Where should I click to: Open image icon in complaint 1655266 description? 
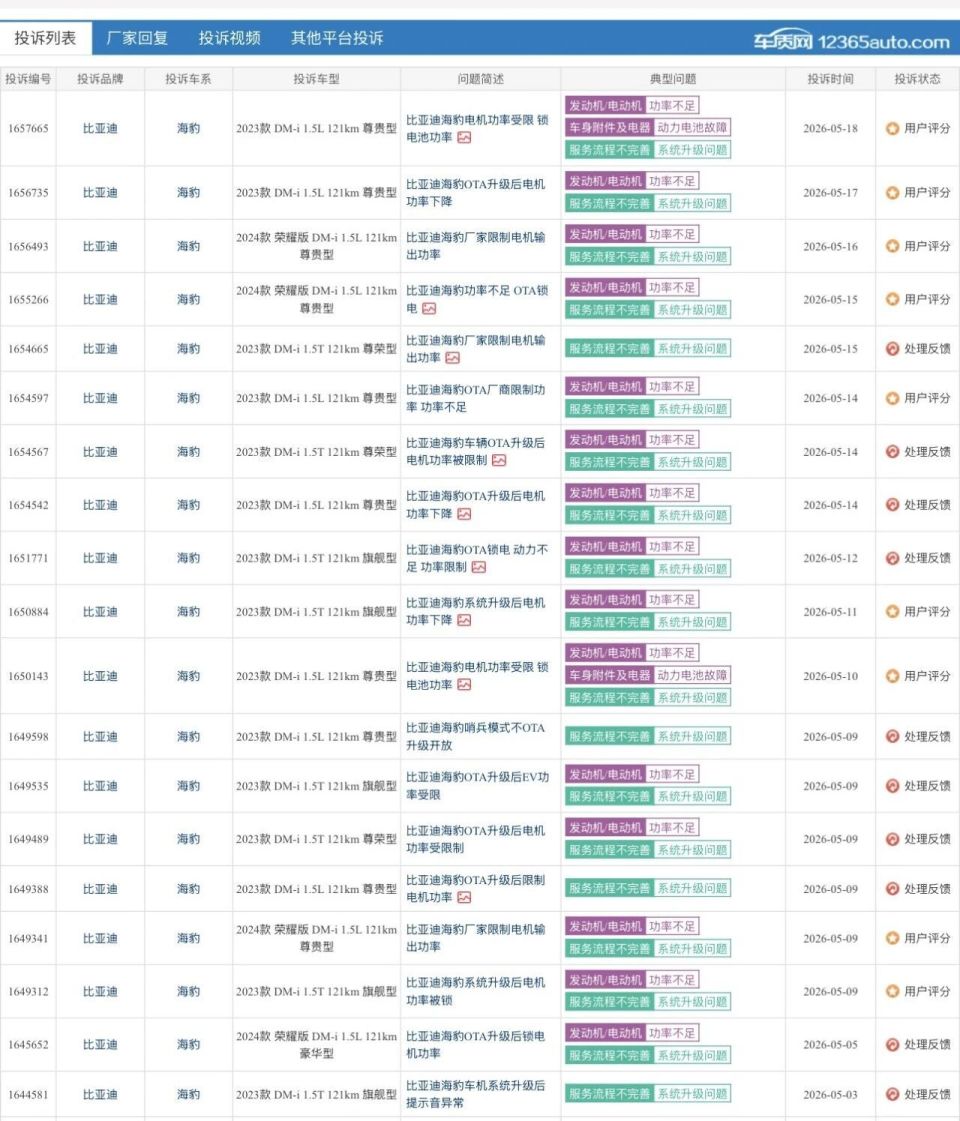429,308
